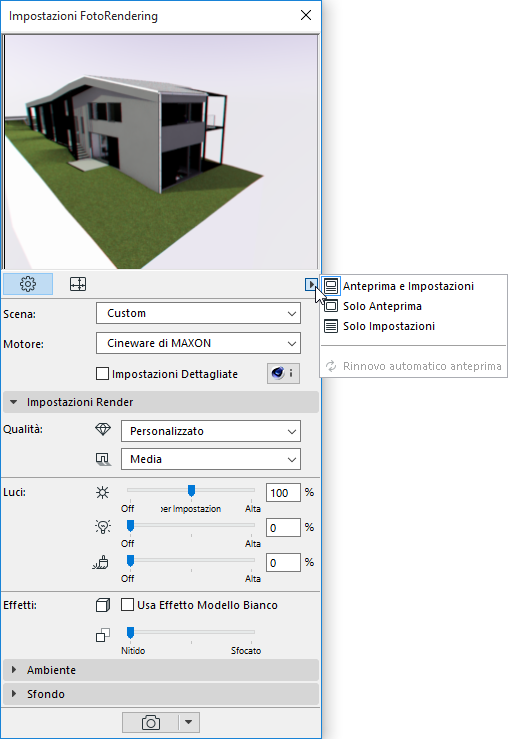The height and width of the screenshot is (739, 508).
Task: Click the Lamp light intensity icon
Action: point(103,527)
